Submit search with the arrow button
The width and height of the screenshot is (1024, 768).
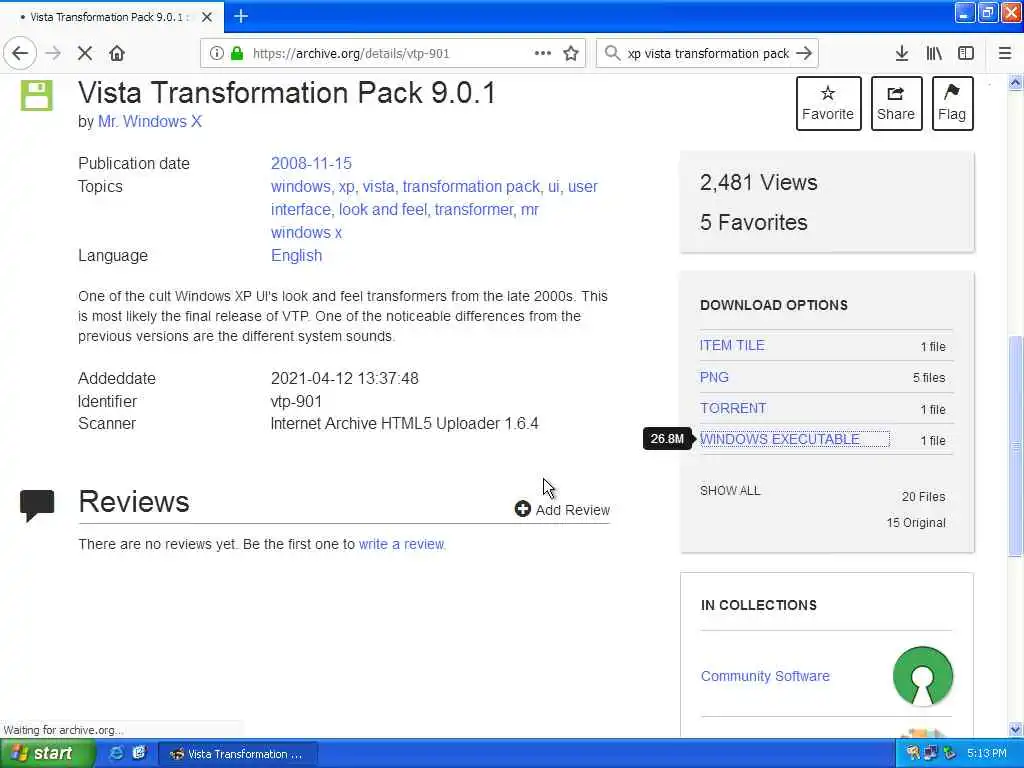[x=805, y=54]
